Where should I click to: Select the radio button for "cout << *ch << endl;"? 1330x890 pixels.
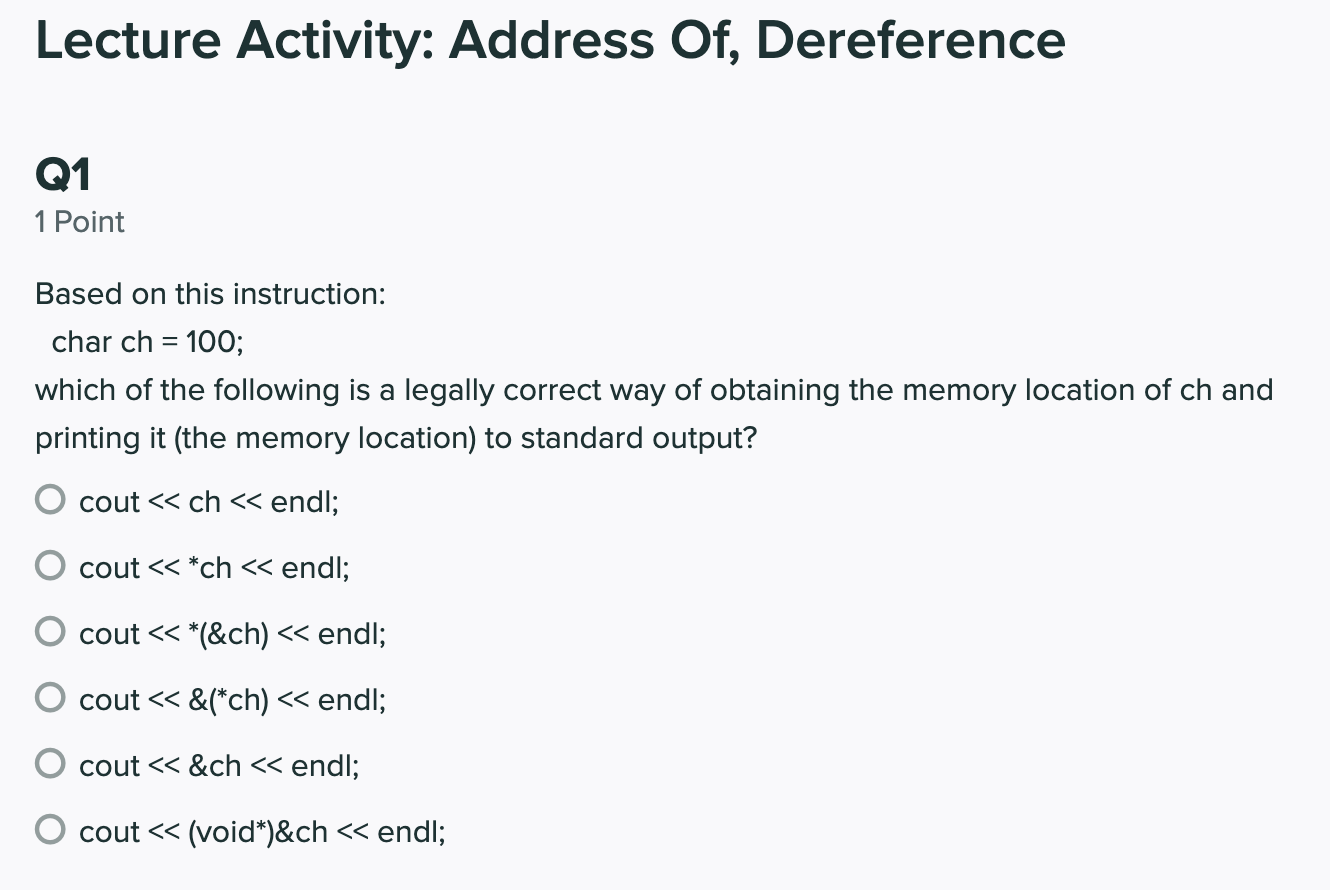49,564
